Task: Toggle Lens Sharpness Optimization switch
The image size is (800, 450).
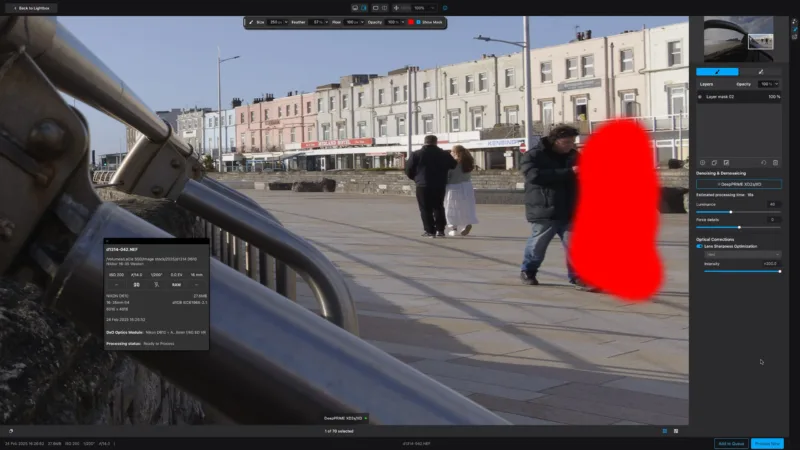Action: (x=700, y=246)
